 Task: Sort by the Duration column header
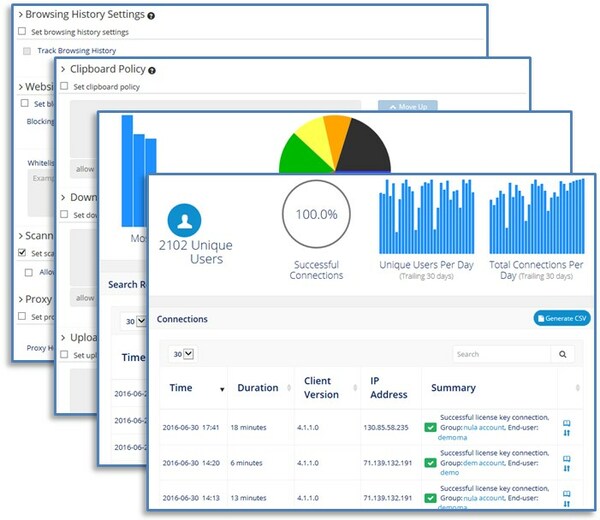[x=258, y=388]
